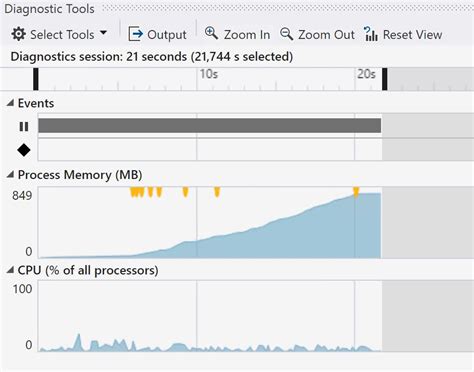474x372 pixels.
Task: Click the gray break event bar
Action: [210, 125]
